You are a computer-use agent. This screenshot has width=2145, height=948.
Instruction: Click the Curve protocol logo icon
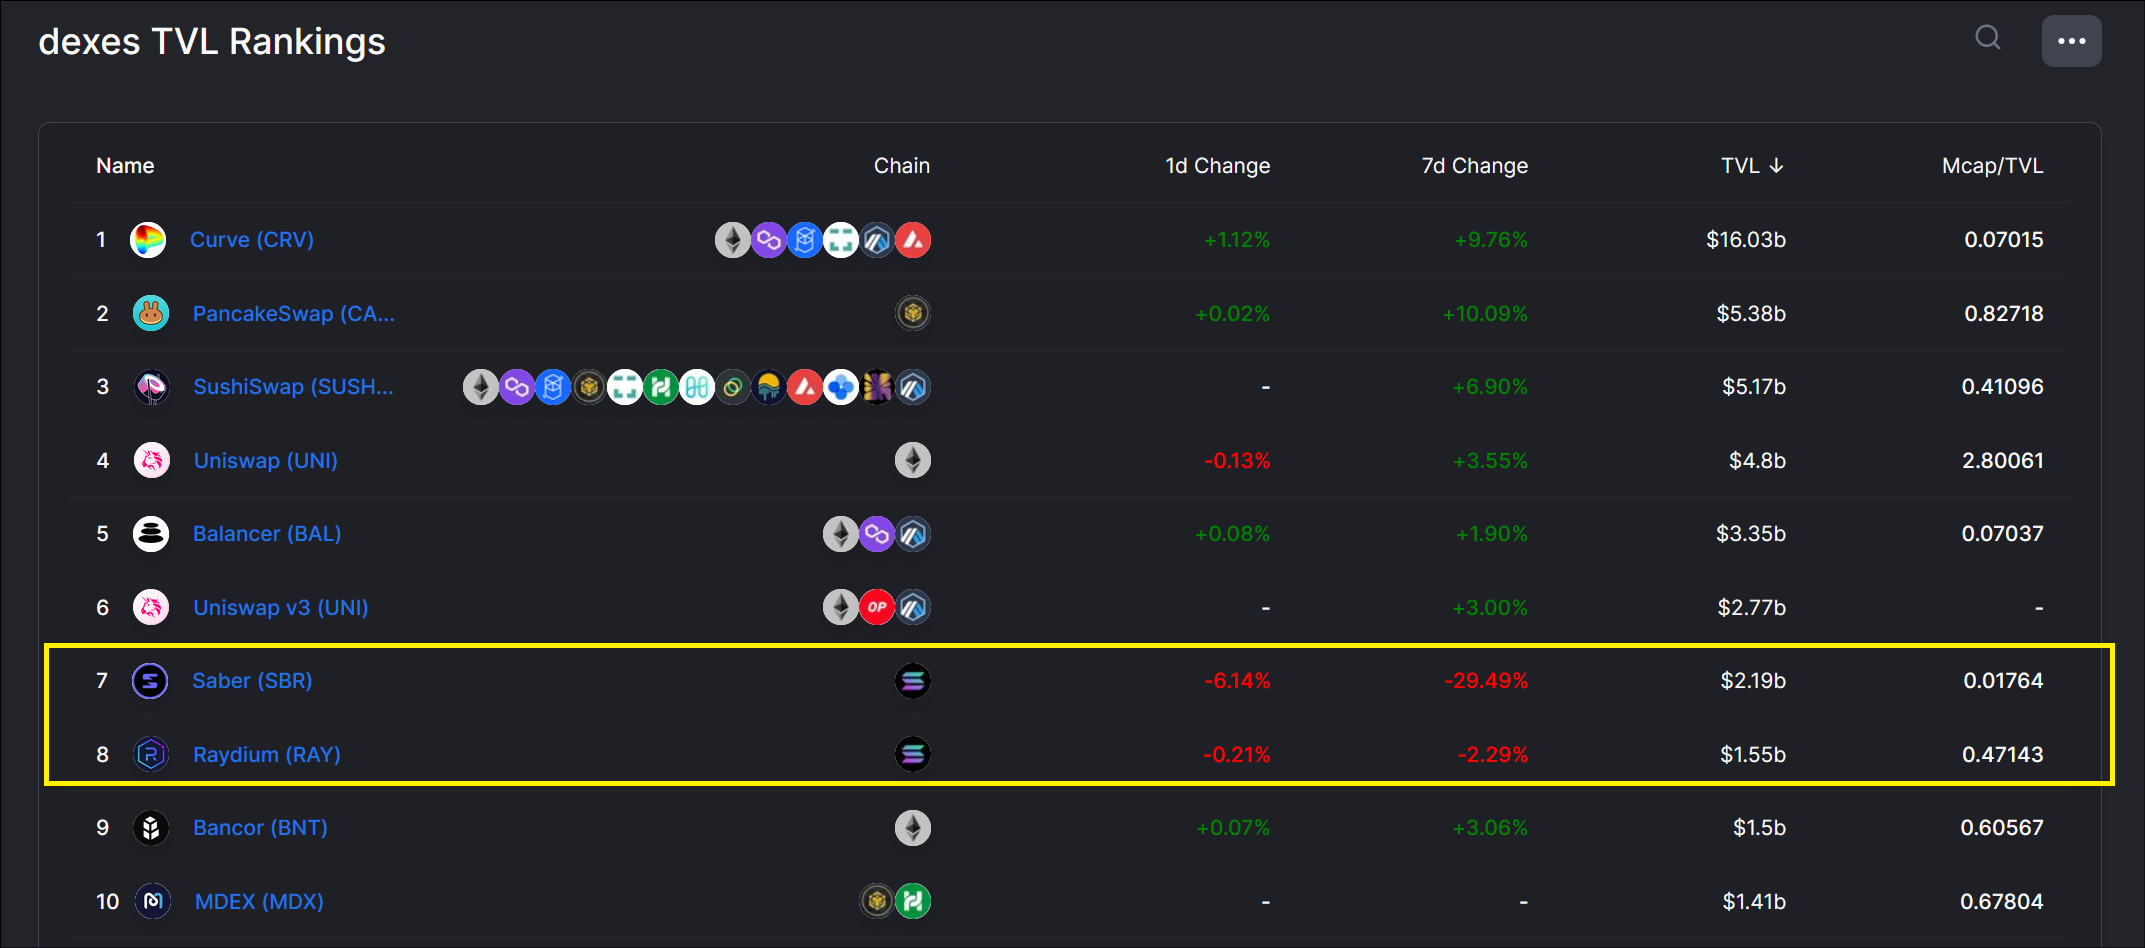(x=148, y=240)
